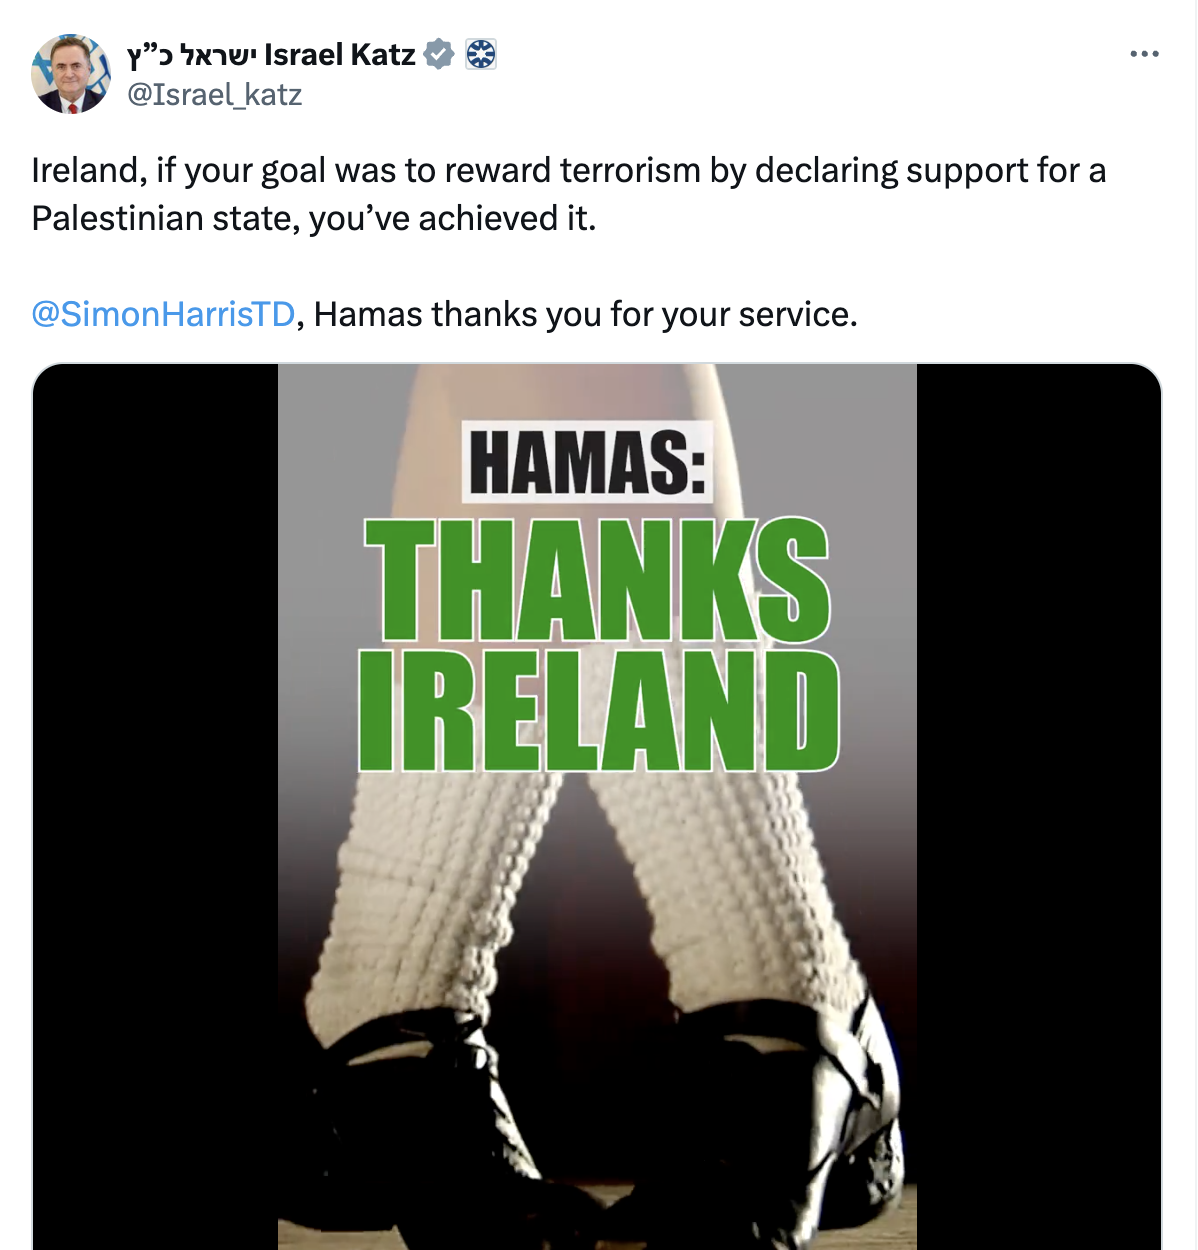Screen dimensions: 1198x1250
Task: Open Israel Katz's profile avatar
Action: point(71,74)
